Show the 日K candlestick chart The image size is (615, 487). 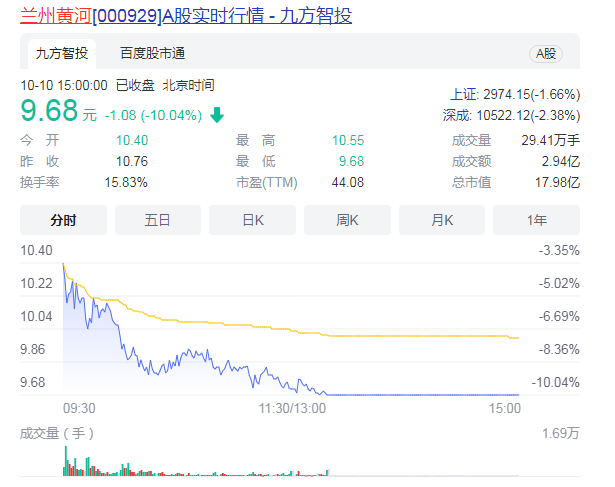252,220
